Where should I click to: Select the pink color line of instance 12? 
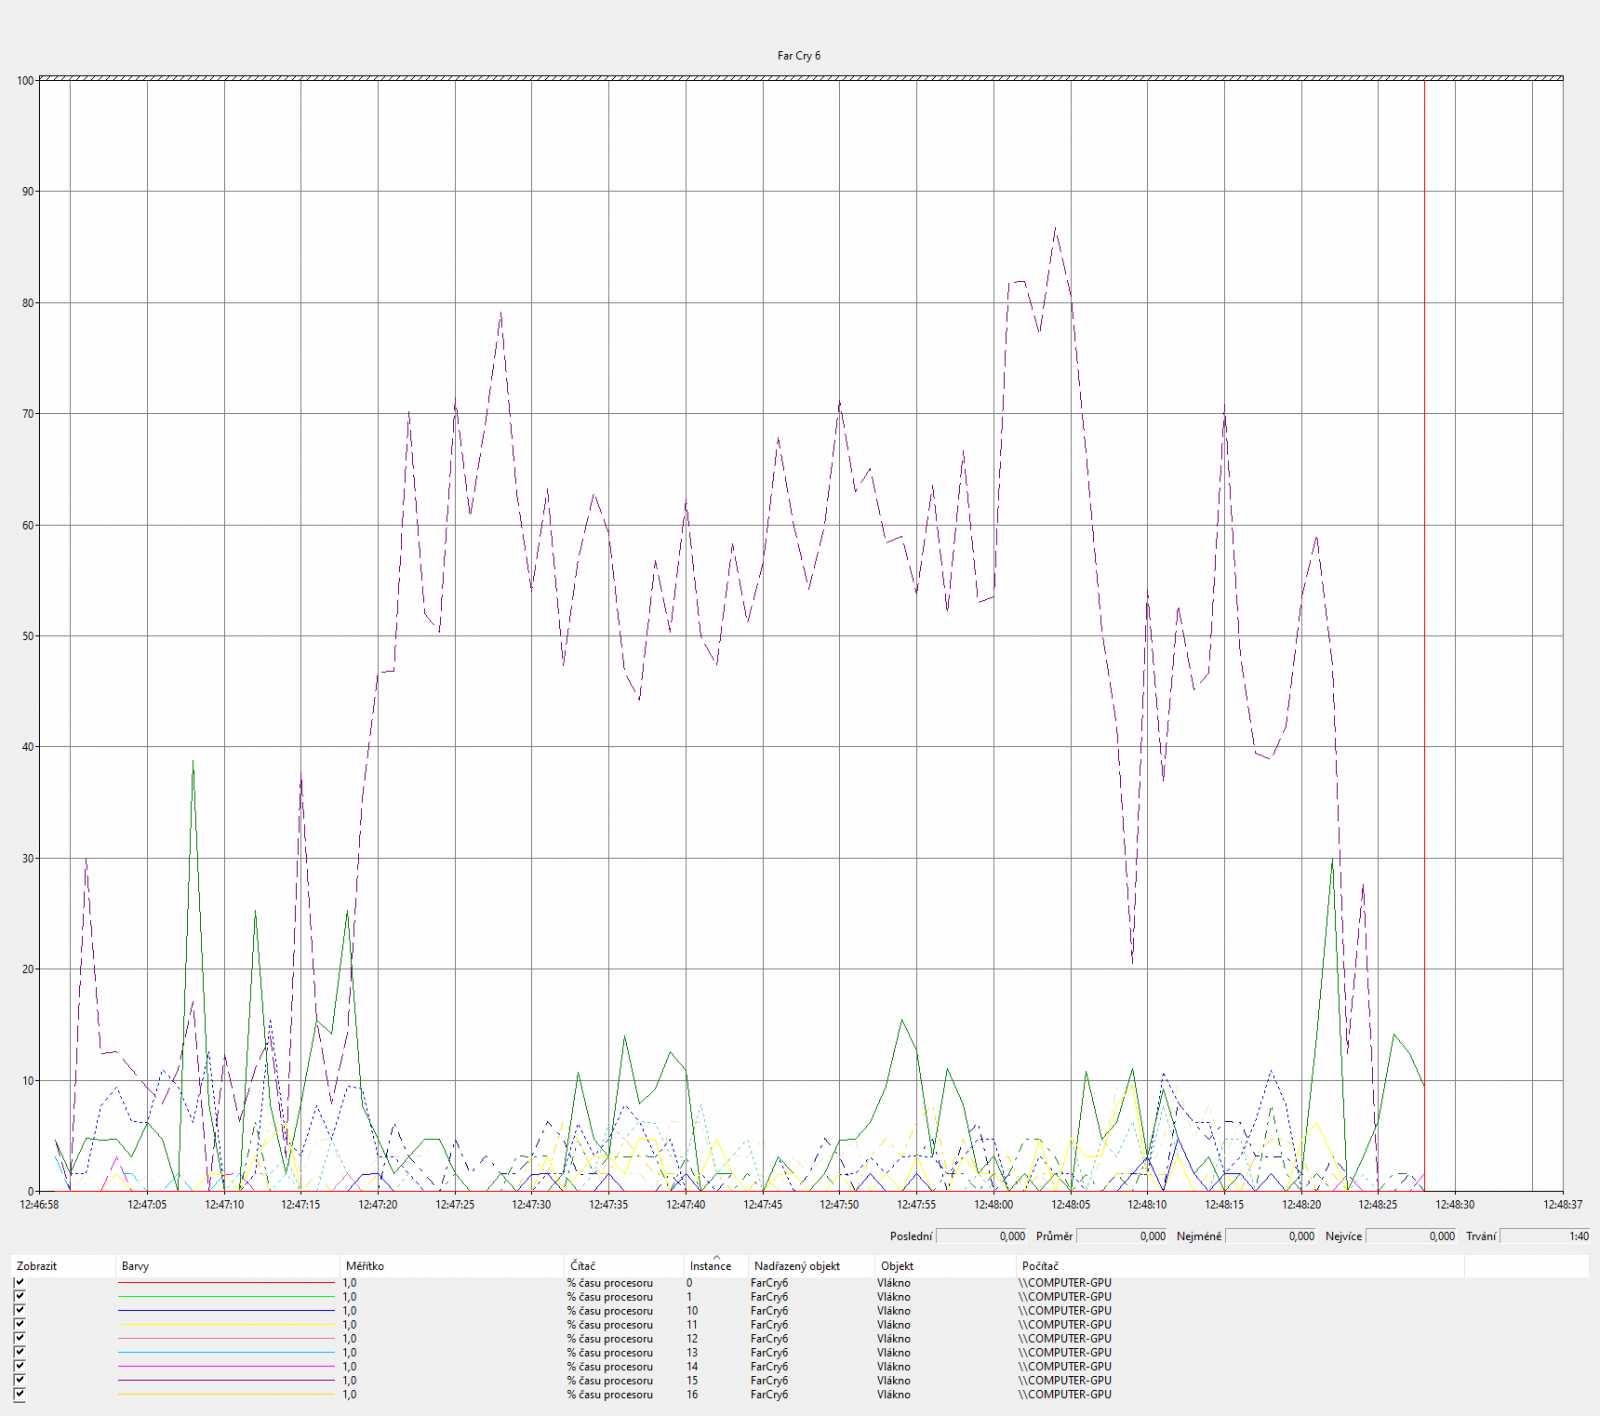[227, 1338]
